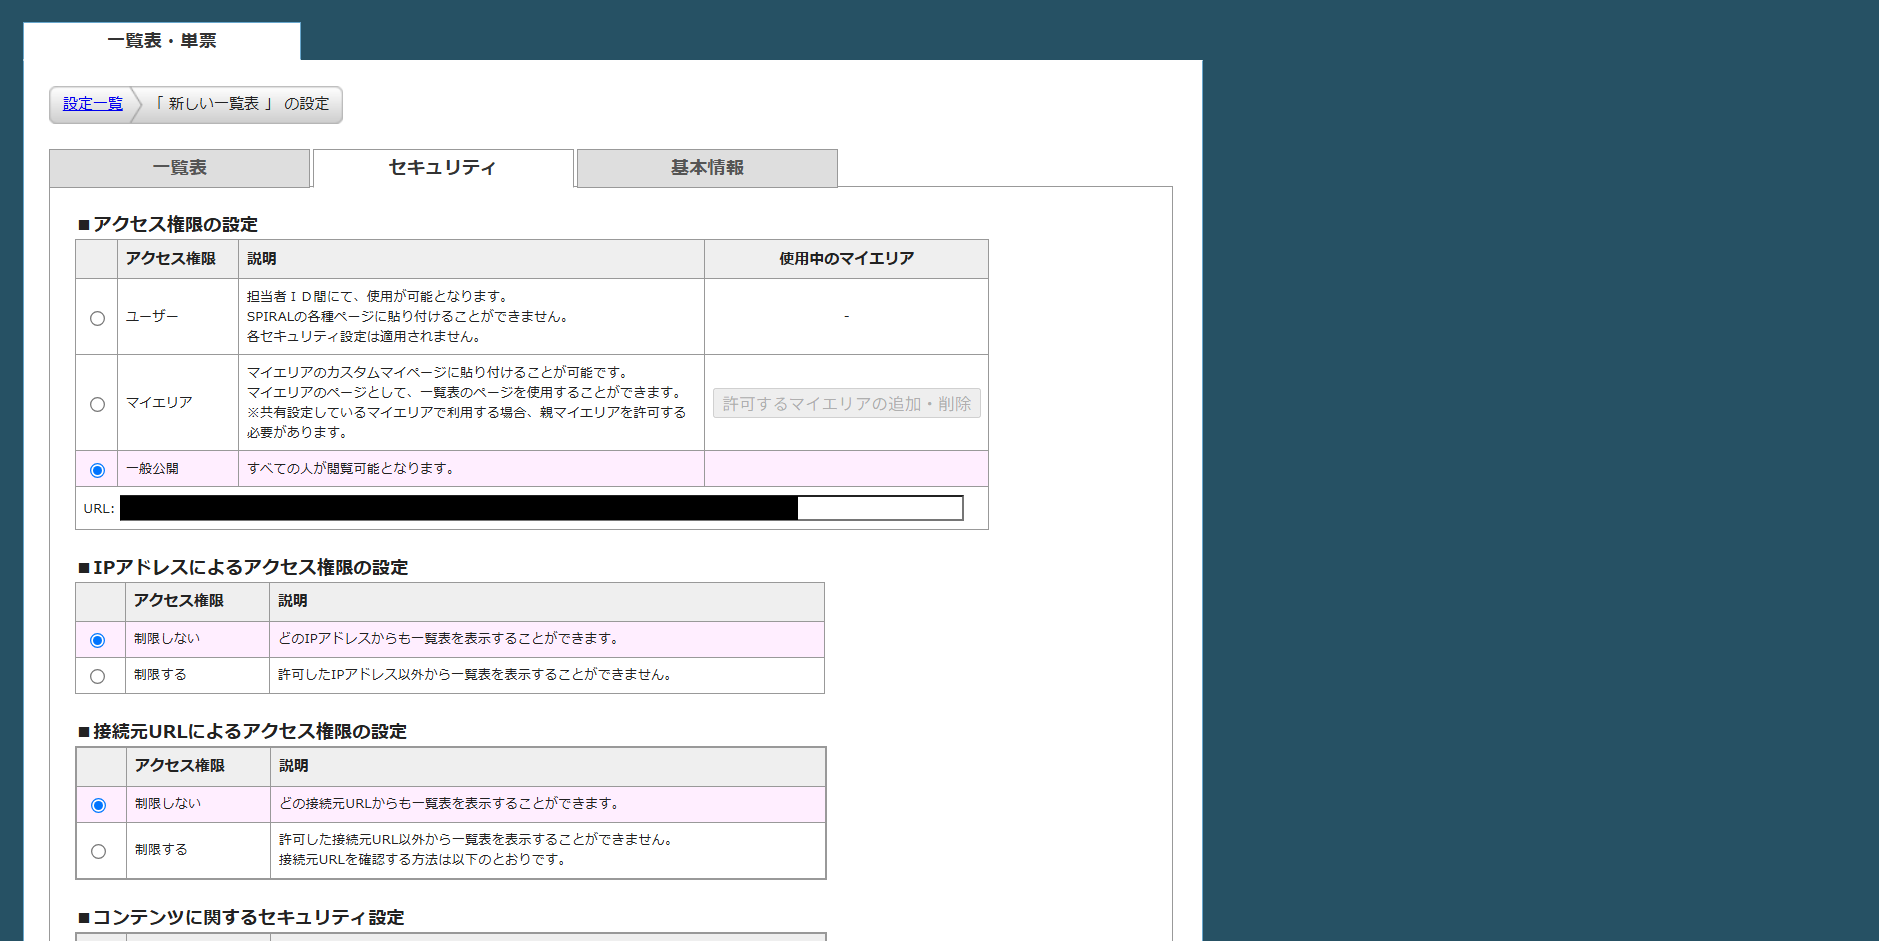Screen dimensions: 1879x941
Task: Click the 許可したIPアドレス以外から description text
Action: point(477,674)
